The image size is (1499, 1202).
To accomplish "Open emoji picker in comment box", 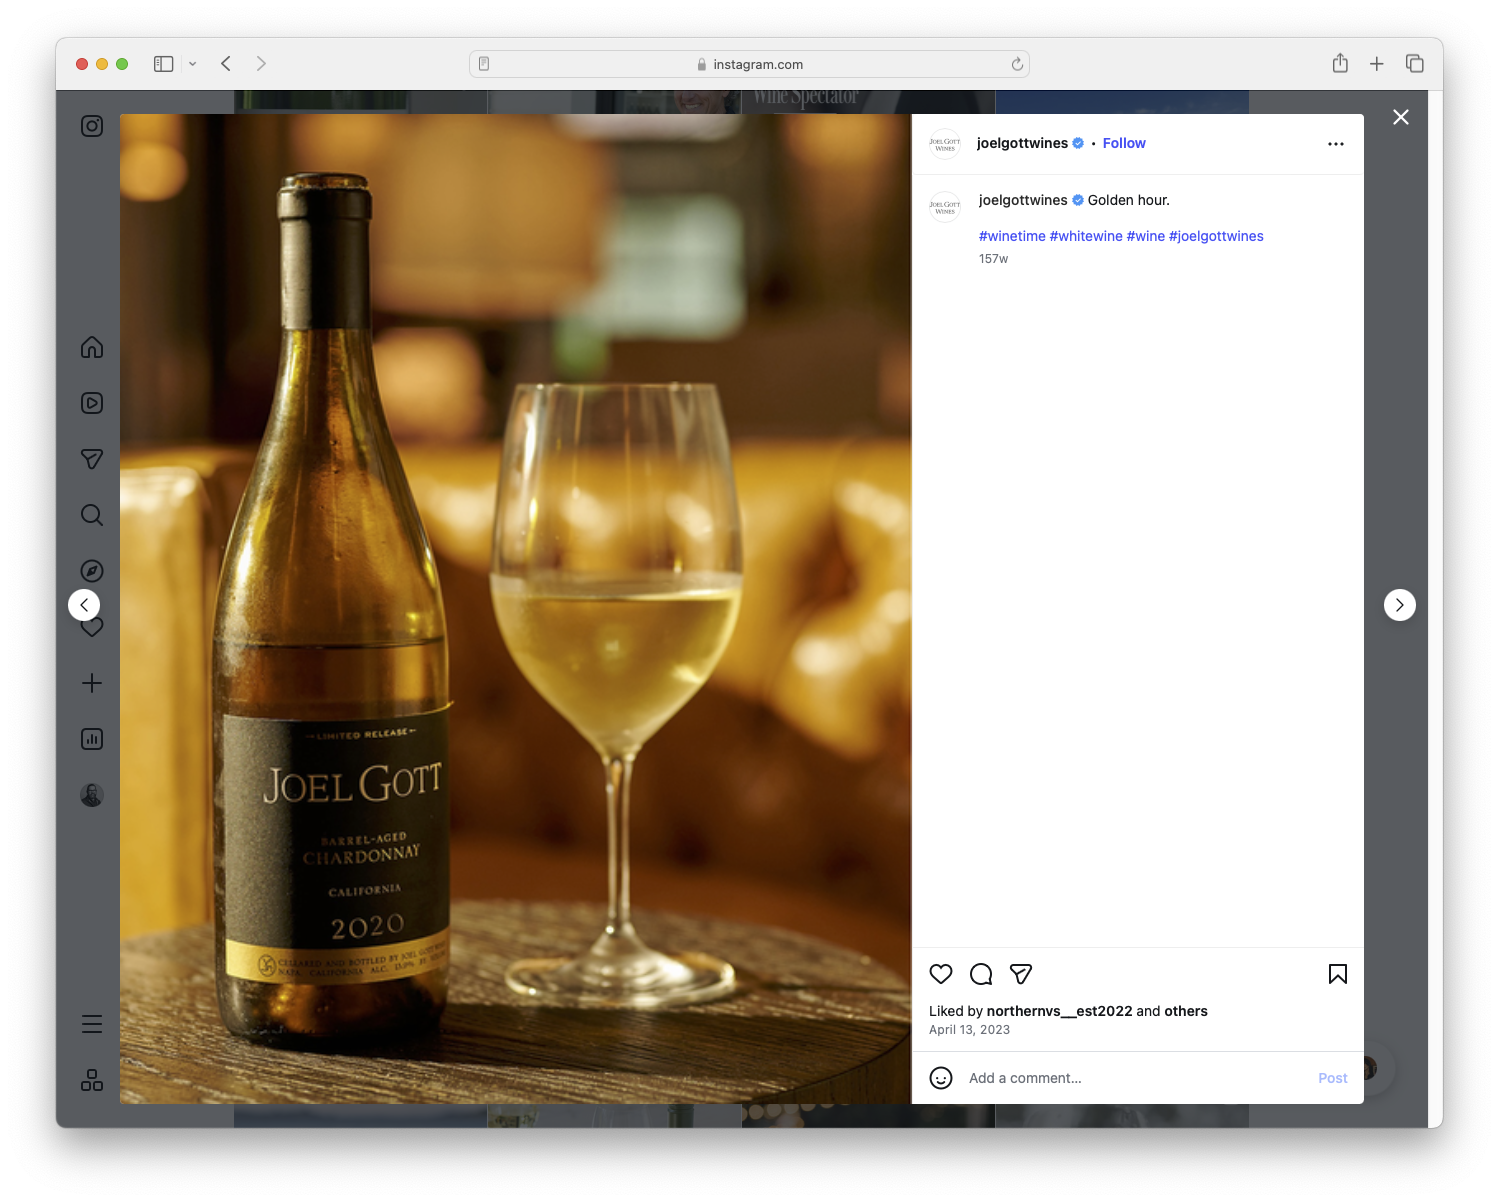I will [941, 1078].
